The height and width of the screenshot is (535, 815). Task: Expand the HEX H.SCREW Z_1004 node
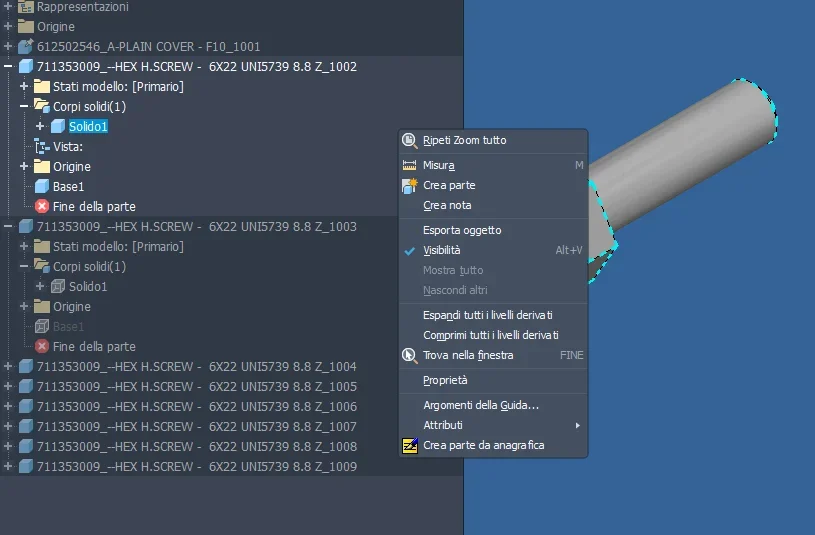(8, 366)
